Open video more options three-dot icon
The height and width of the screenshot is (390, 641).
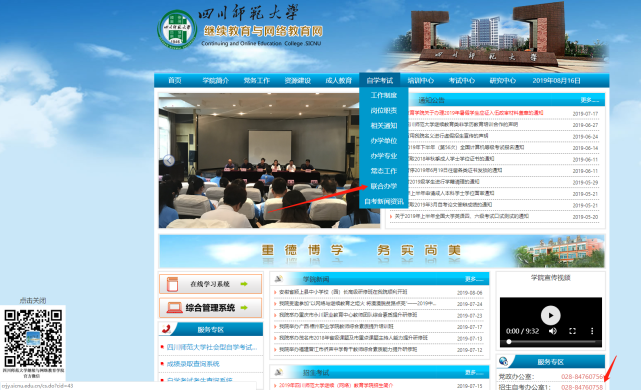pos(592,331)
